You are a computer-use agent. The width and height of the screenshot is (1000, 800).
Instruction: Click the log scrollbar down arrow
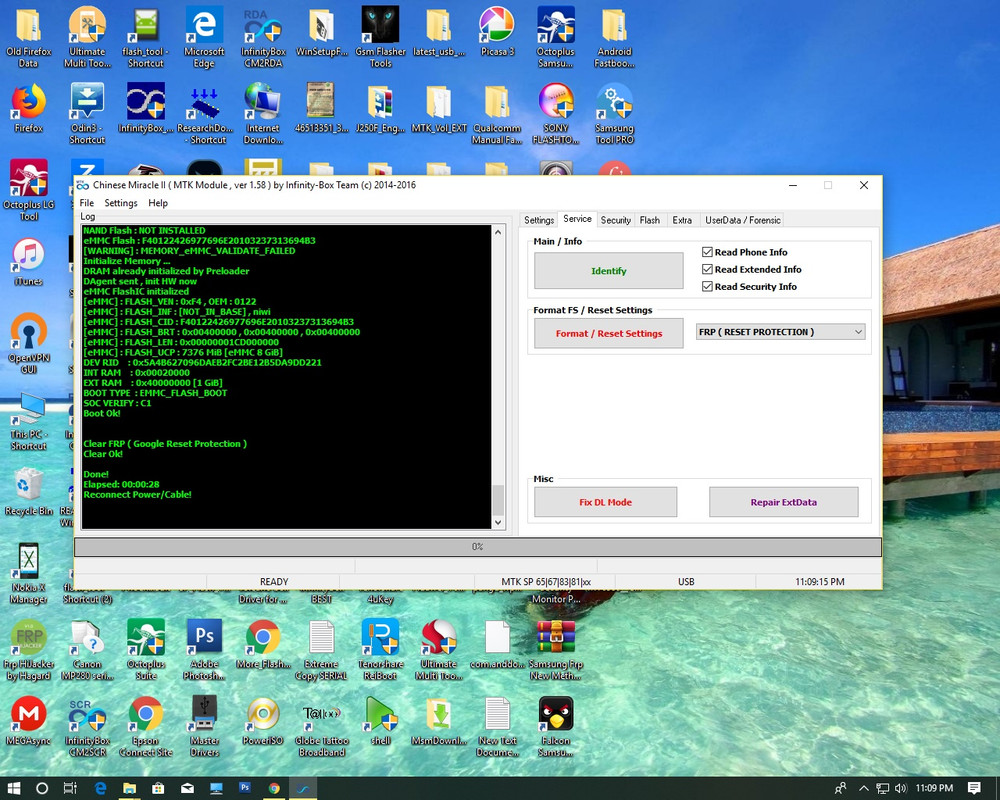498,522
